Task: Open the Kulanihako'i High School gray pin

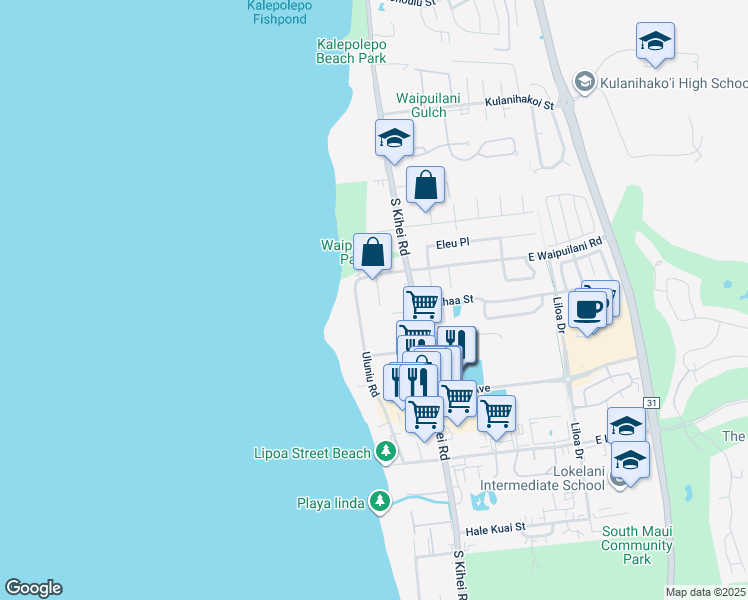Action: [585, 81]
